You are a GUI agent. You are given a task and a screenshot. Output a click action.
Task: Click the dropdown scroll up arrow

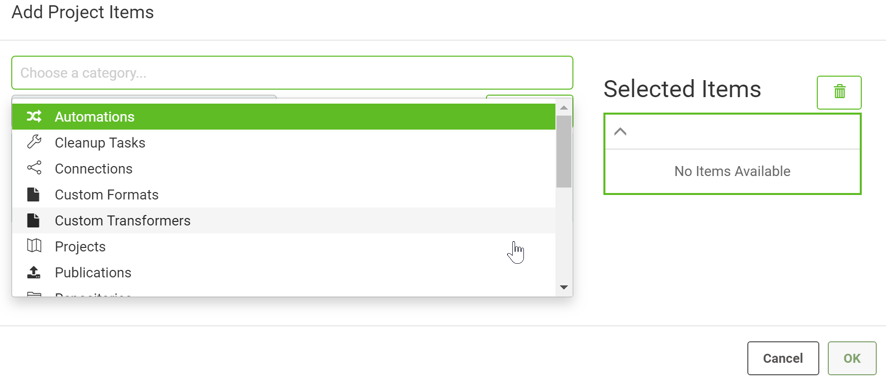[563, 107]
